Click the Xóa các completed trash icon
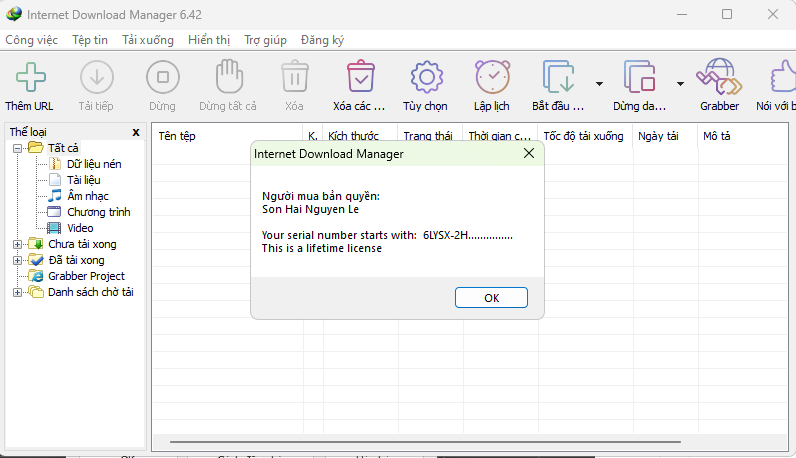 tap(360, 77)
